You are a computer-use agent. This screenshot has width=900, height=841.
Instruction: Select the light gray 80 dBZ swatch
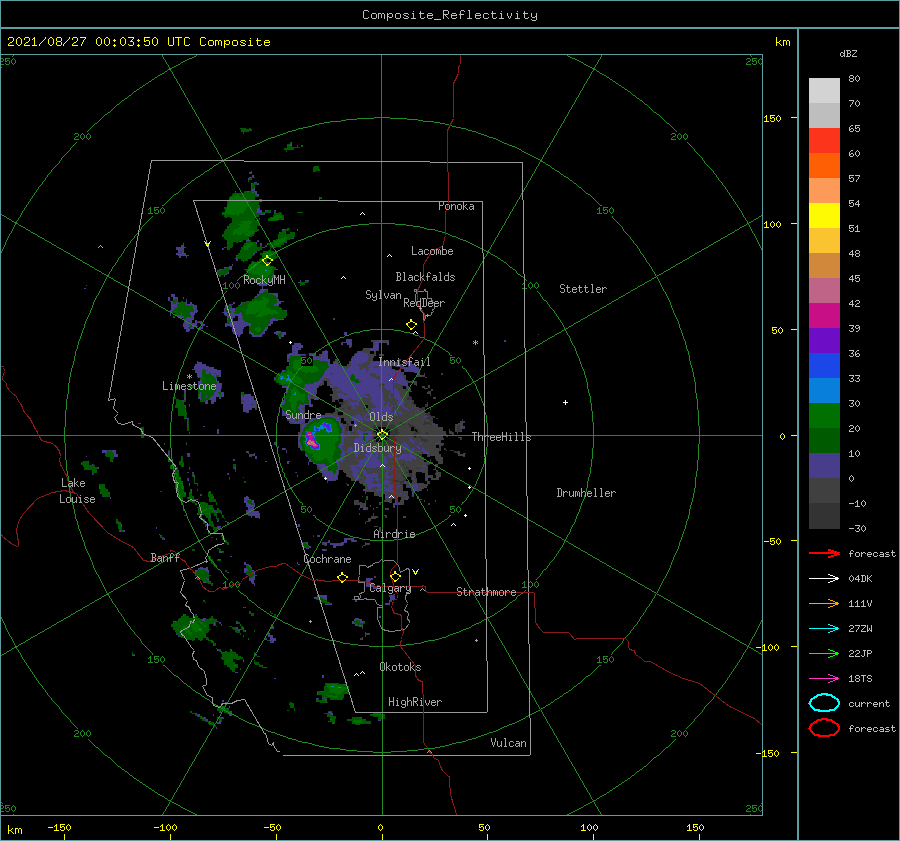pos(824,90)
